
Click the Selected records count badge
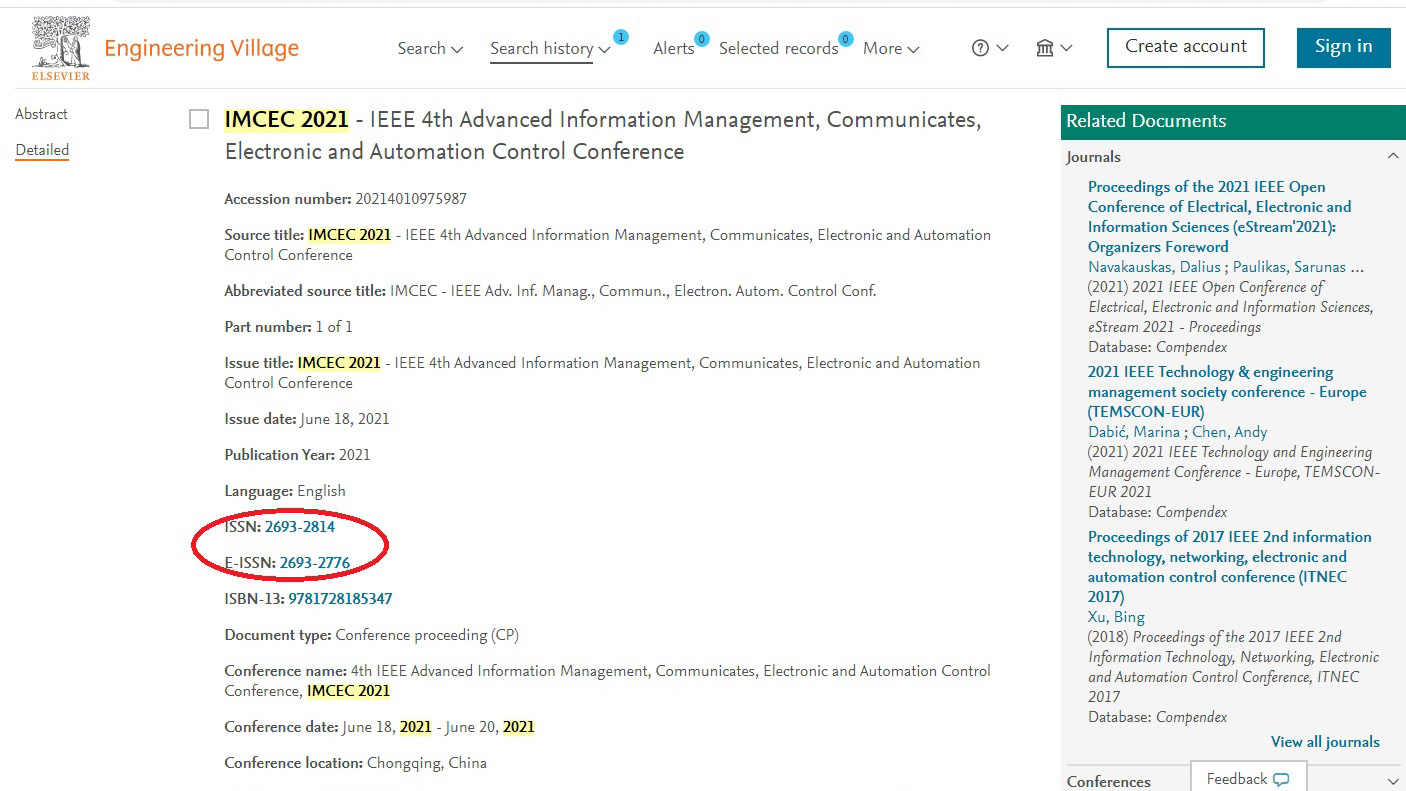846,39
